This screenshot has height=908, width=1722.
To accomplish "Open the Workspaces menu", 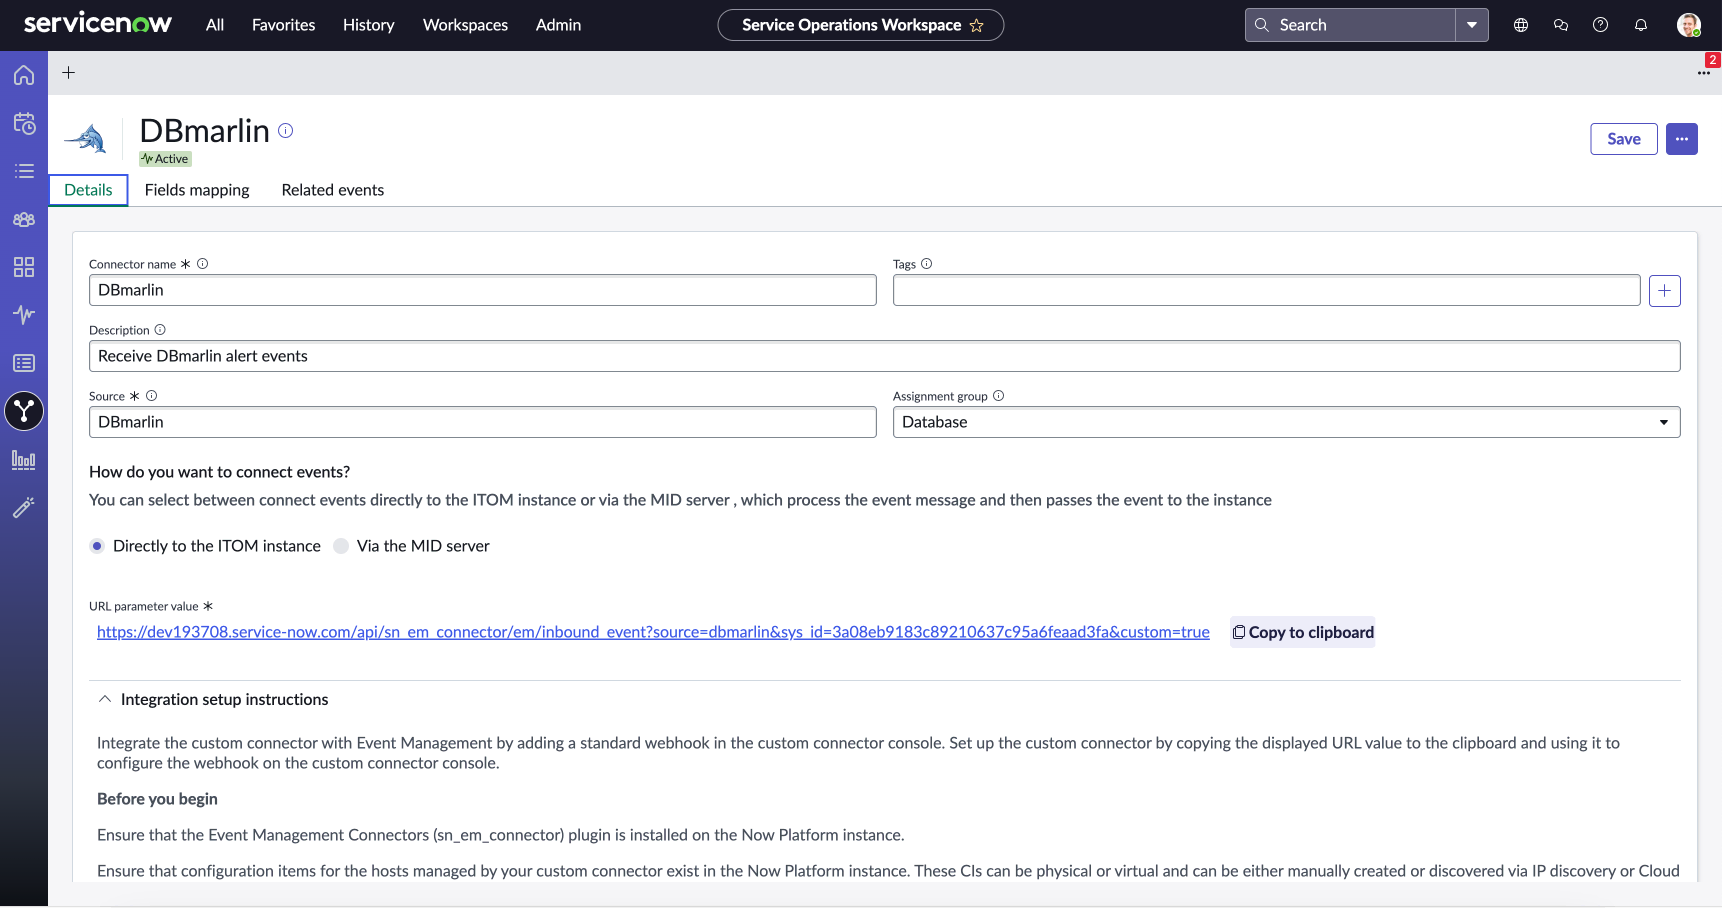I will tap(465, 25).
